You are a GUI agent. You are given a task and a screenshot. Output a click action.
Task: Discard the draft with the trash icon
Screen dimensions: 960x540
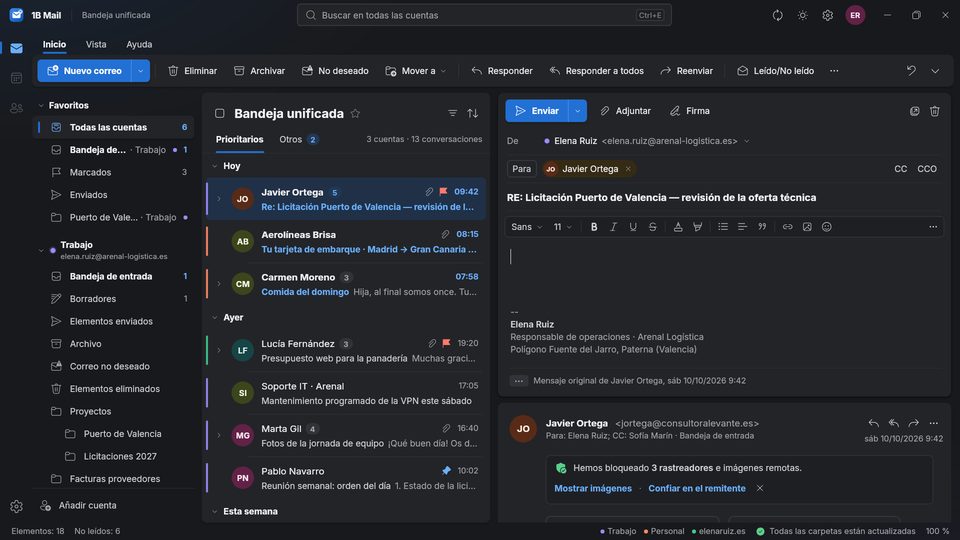[x=934, y=111]
